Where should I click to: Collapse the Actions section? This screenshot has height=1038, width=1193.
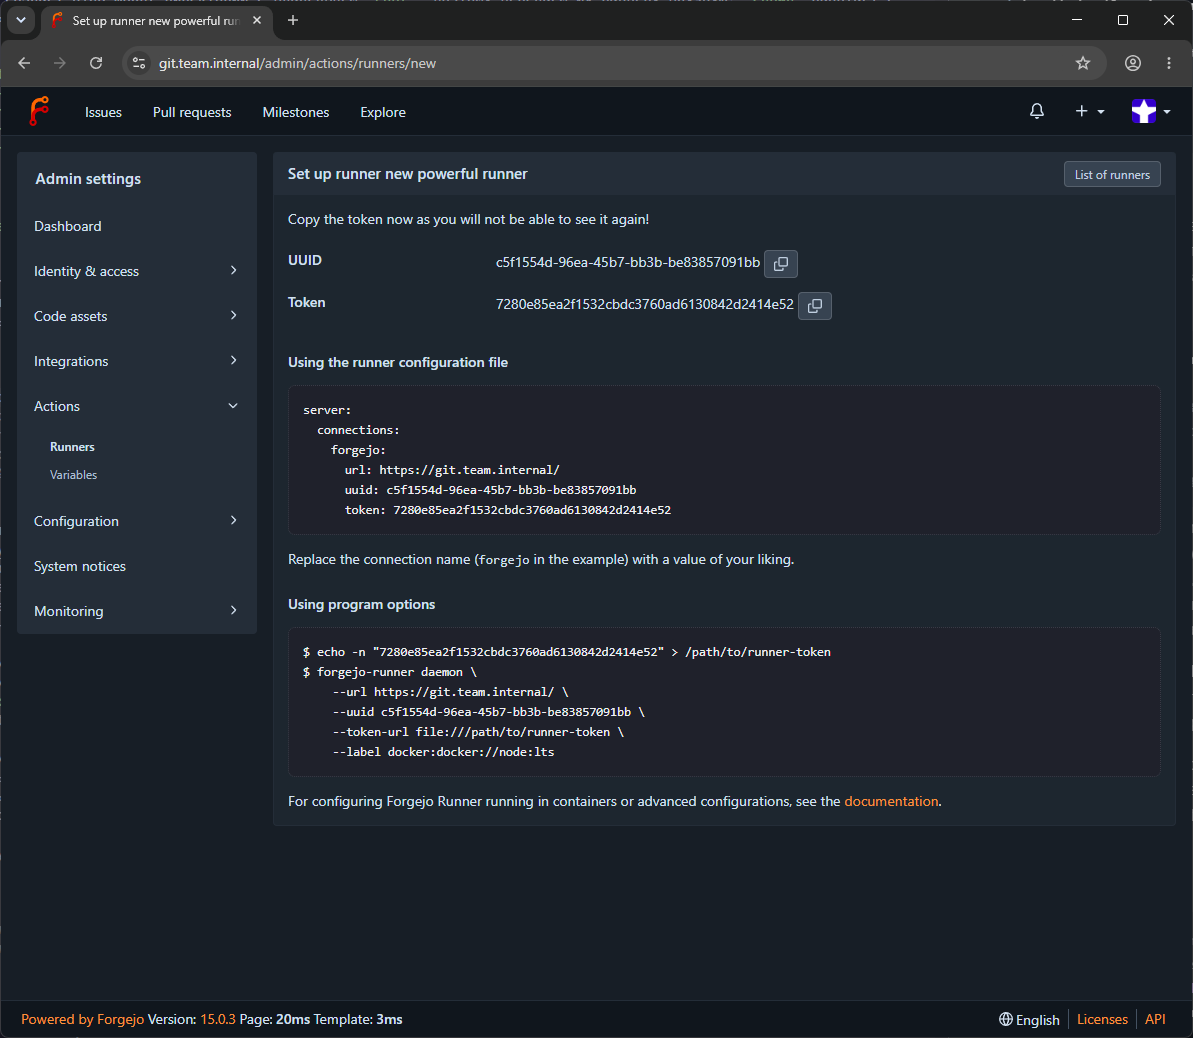pos(136,406)
